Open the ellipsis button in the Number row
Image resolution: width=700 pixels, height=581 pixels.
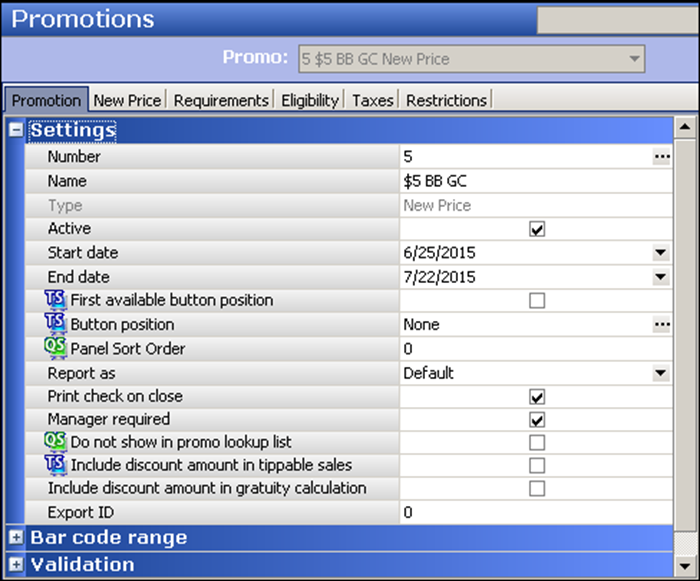(660, 157)
